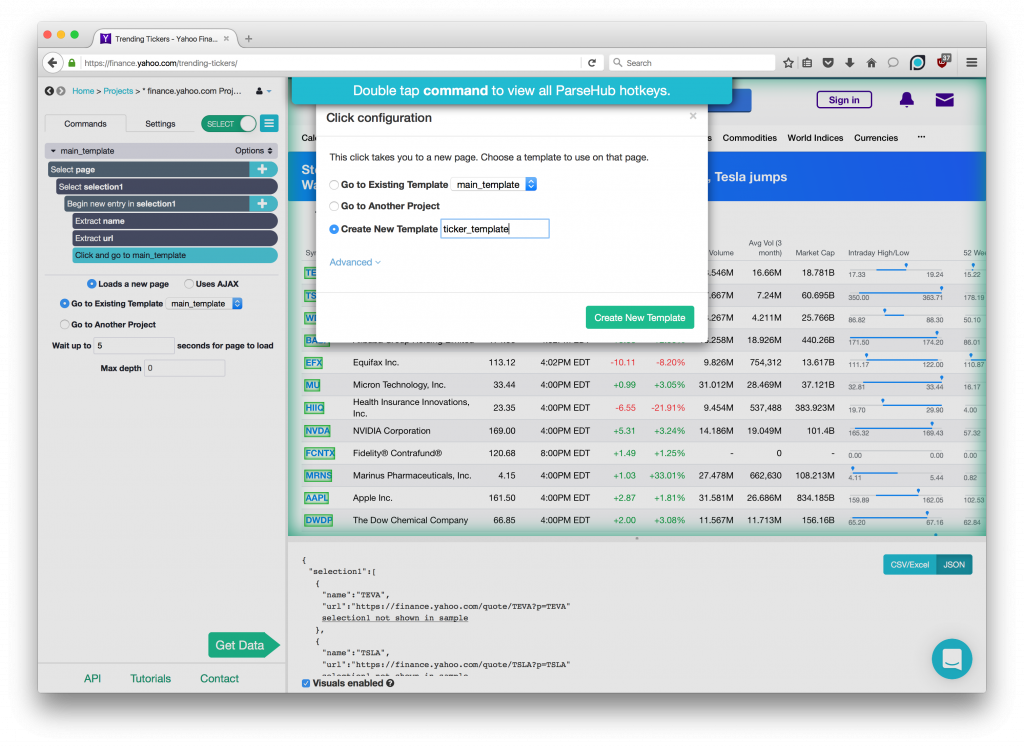Click Create New Template button

(639, 317)
